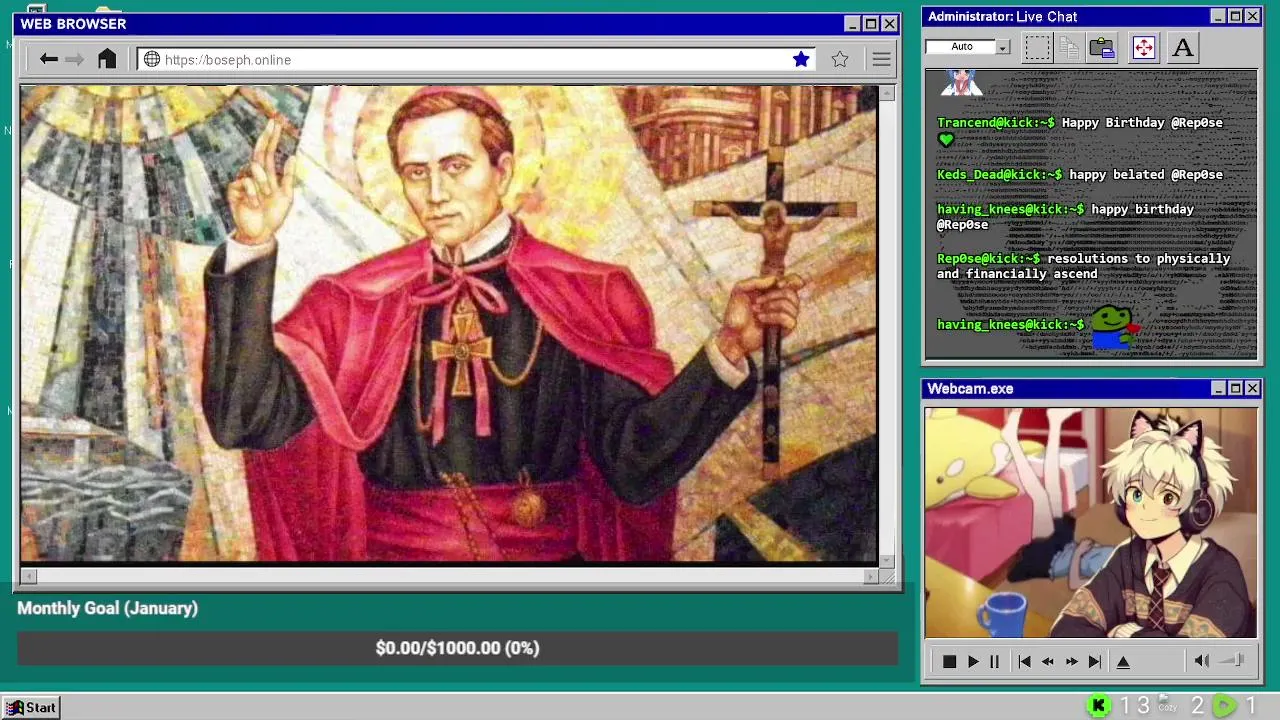Image resolution: width=1280 pixels, height=720 pixels.
Task: Go forward in the web browser
Action: click(74, 59)
